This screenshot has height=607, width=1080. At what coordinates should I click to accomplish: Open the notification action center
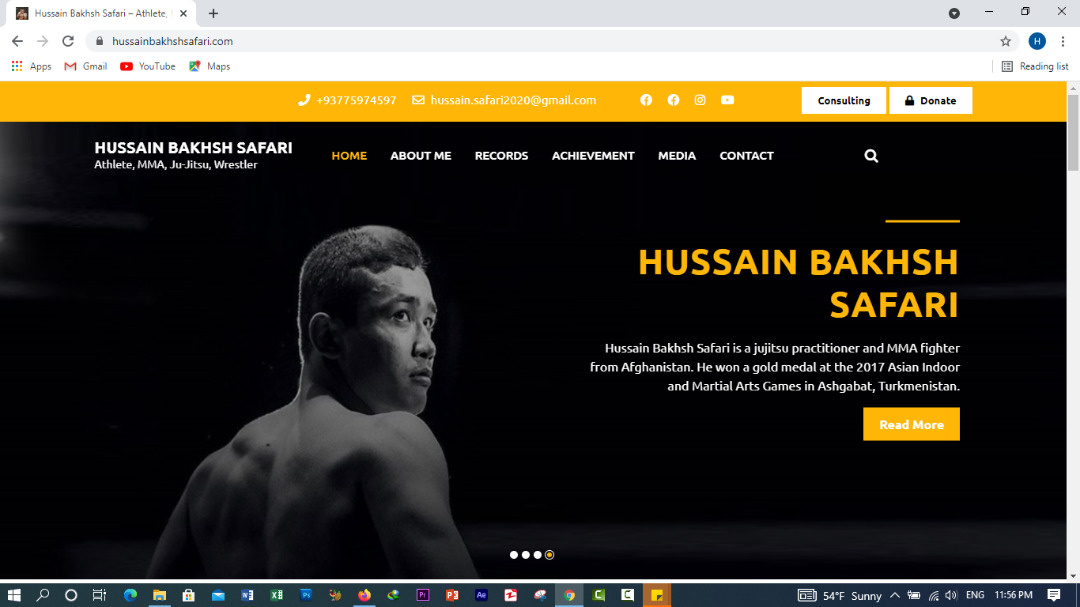coord(1054,595)
